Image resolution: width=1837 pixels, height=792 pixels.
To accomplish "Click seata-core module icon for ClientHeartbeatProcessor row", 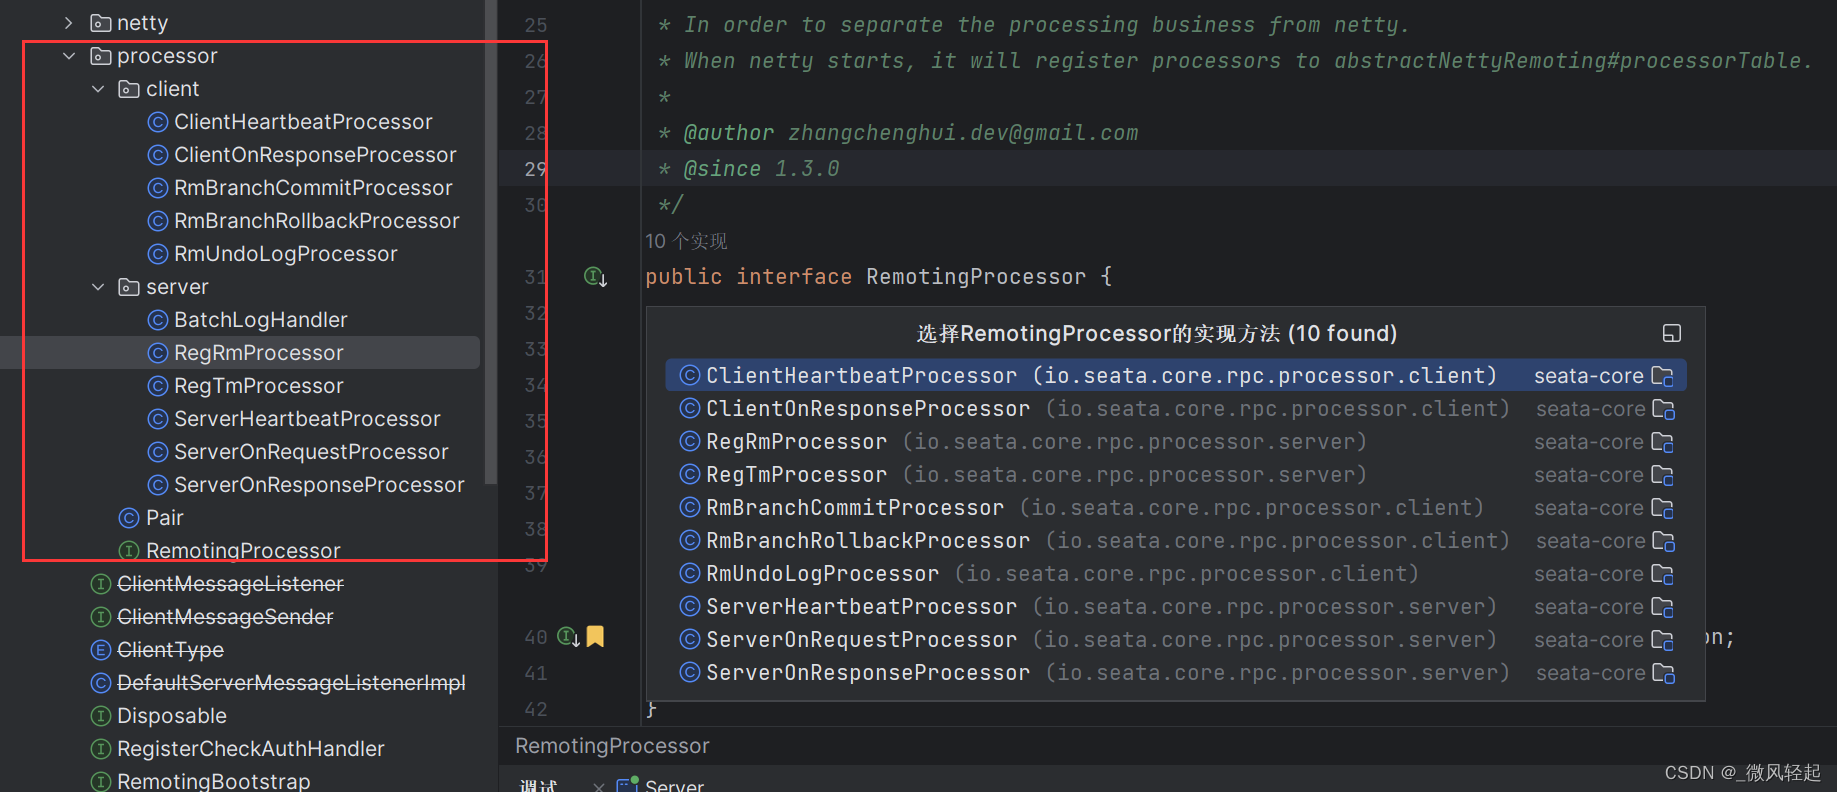I will [x=1662, y=376].
